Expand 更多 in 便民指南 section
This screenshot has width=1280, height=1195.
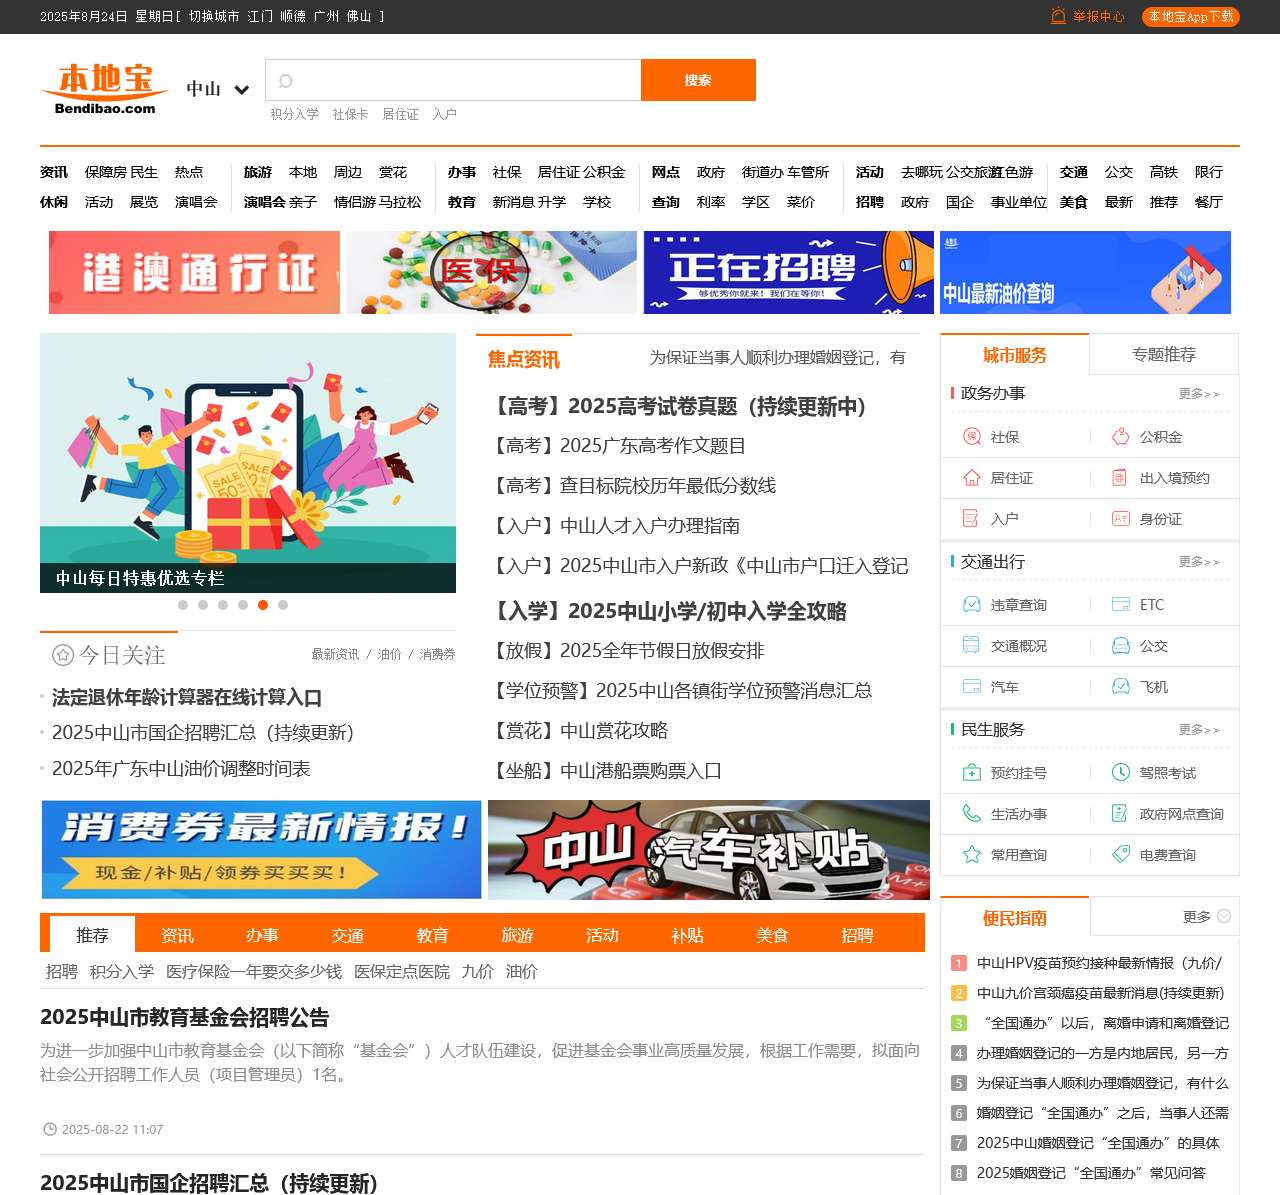tap(1206, 917)
